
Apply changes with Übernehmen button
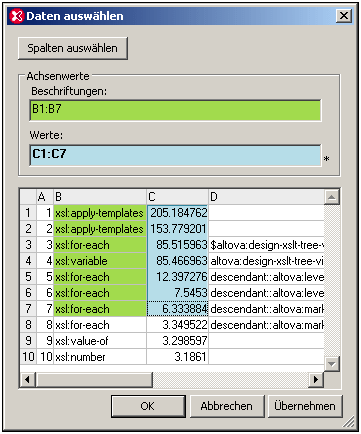(x=305, y=406)
